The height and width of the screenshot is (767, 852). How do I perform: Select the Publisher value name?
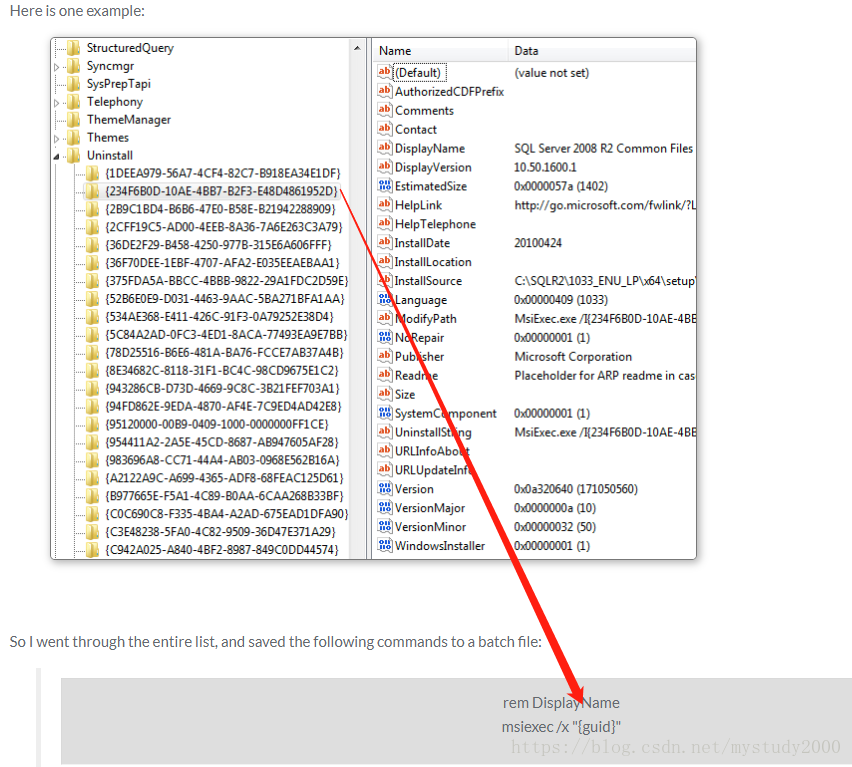pos(419,356)
